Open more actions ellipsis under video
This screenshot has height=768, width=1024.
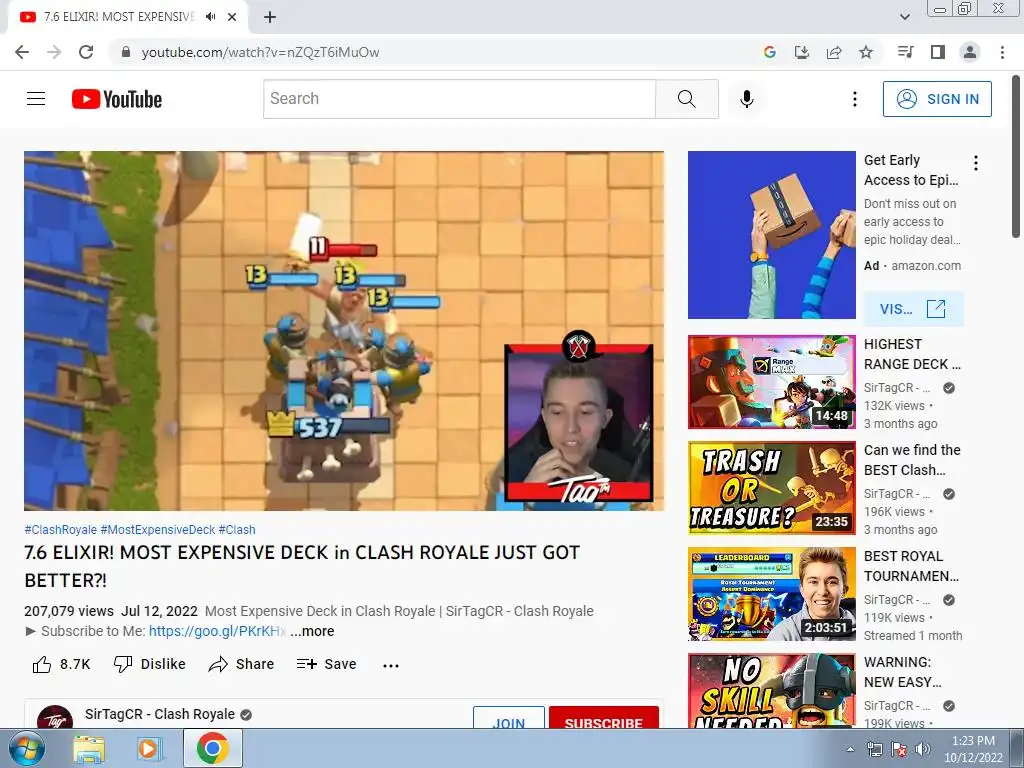[391, 665]
